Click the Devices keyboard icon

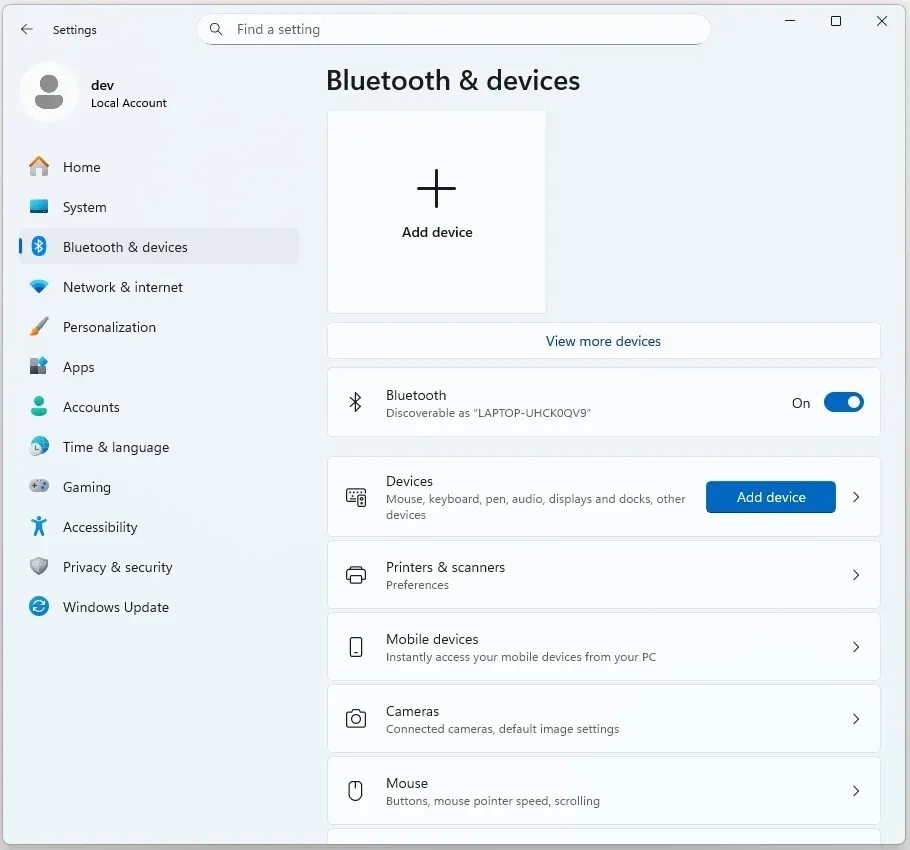tap(356, 497)
